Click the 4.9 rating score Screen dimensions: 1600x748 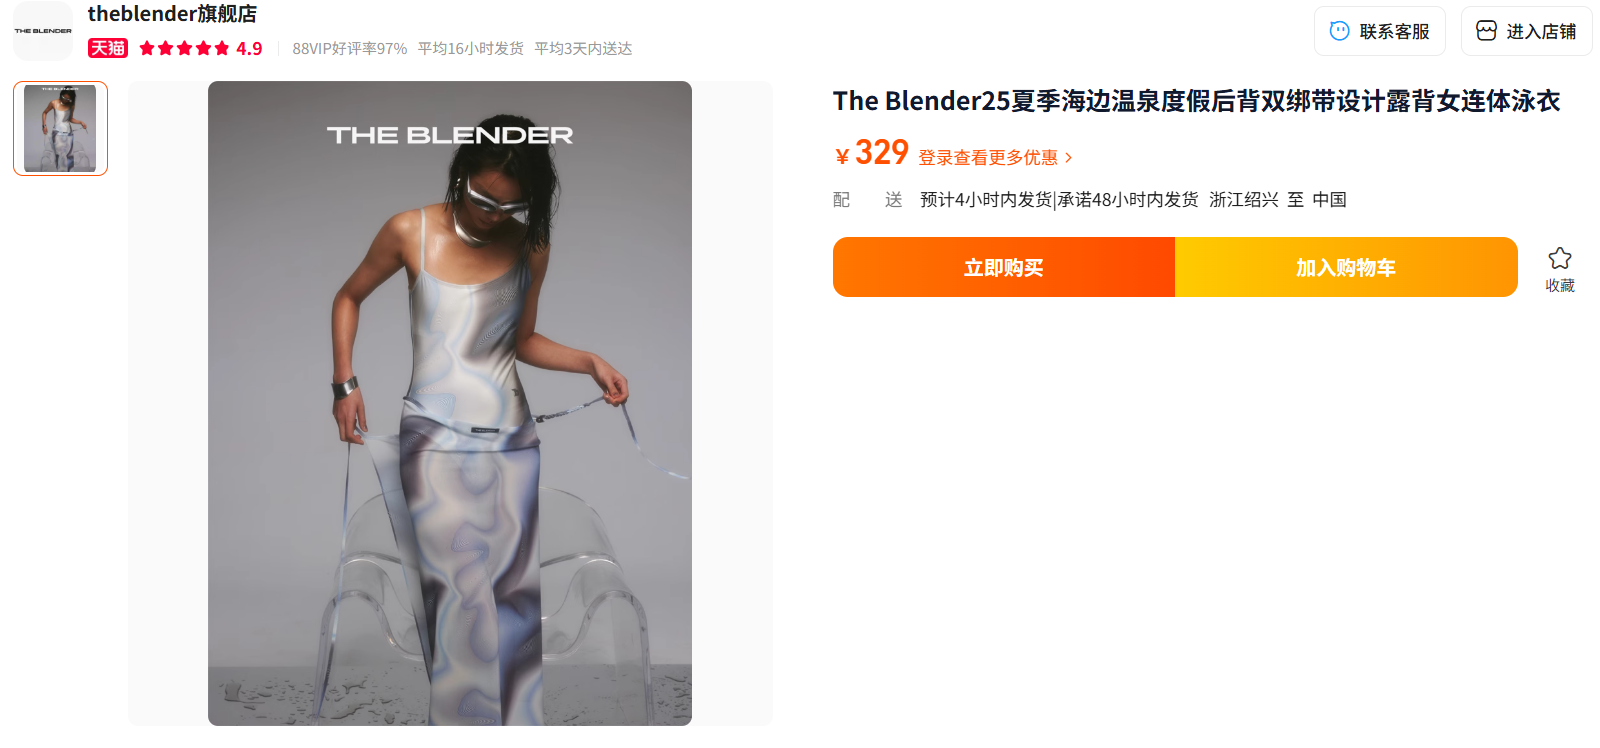pyautogui.click(x=249, y=49)
